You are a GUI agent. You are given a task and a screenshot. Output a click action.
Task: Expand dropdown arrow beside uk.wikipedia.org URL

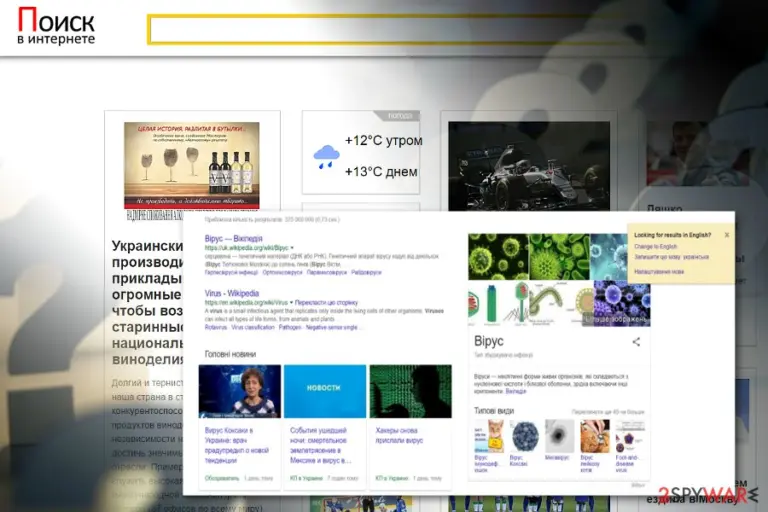(x=292, y=248)
